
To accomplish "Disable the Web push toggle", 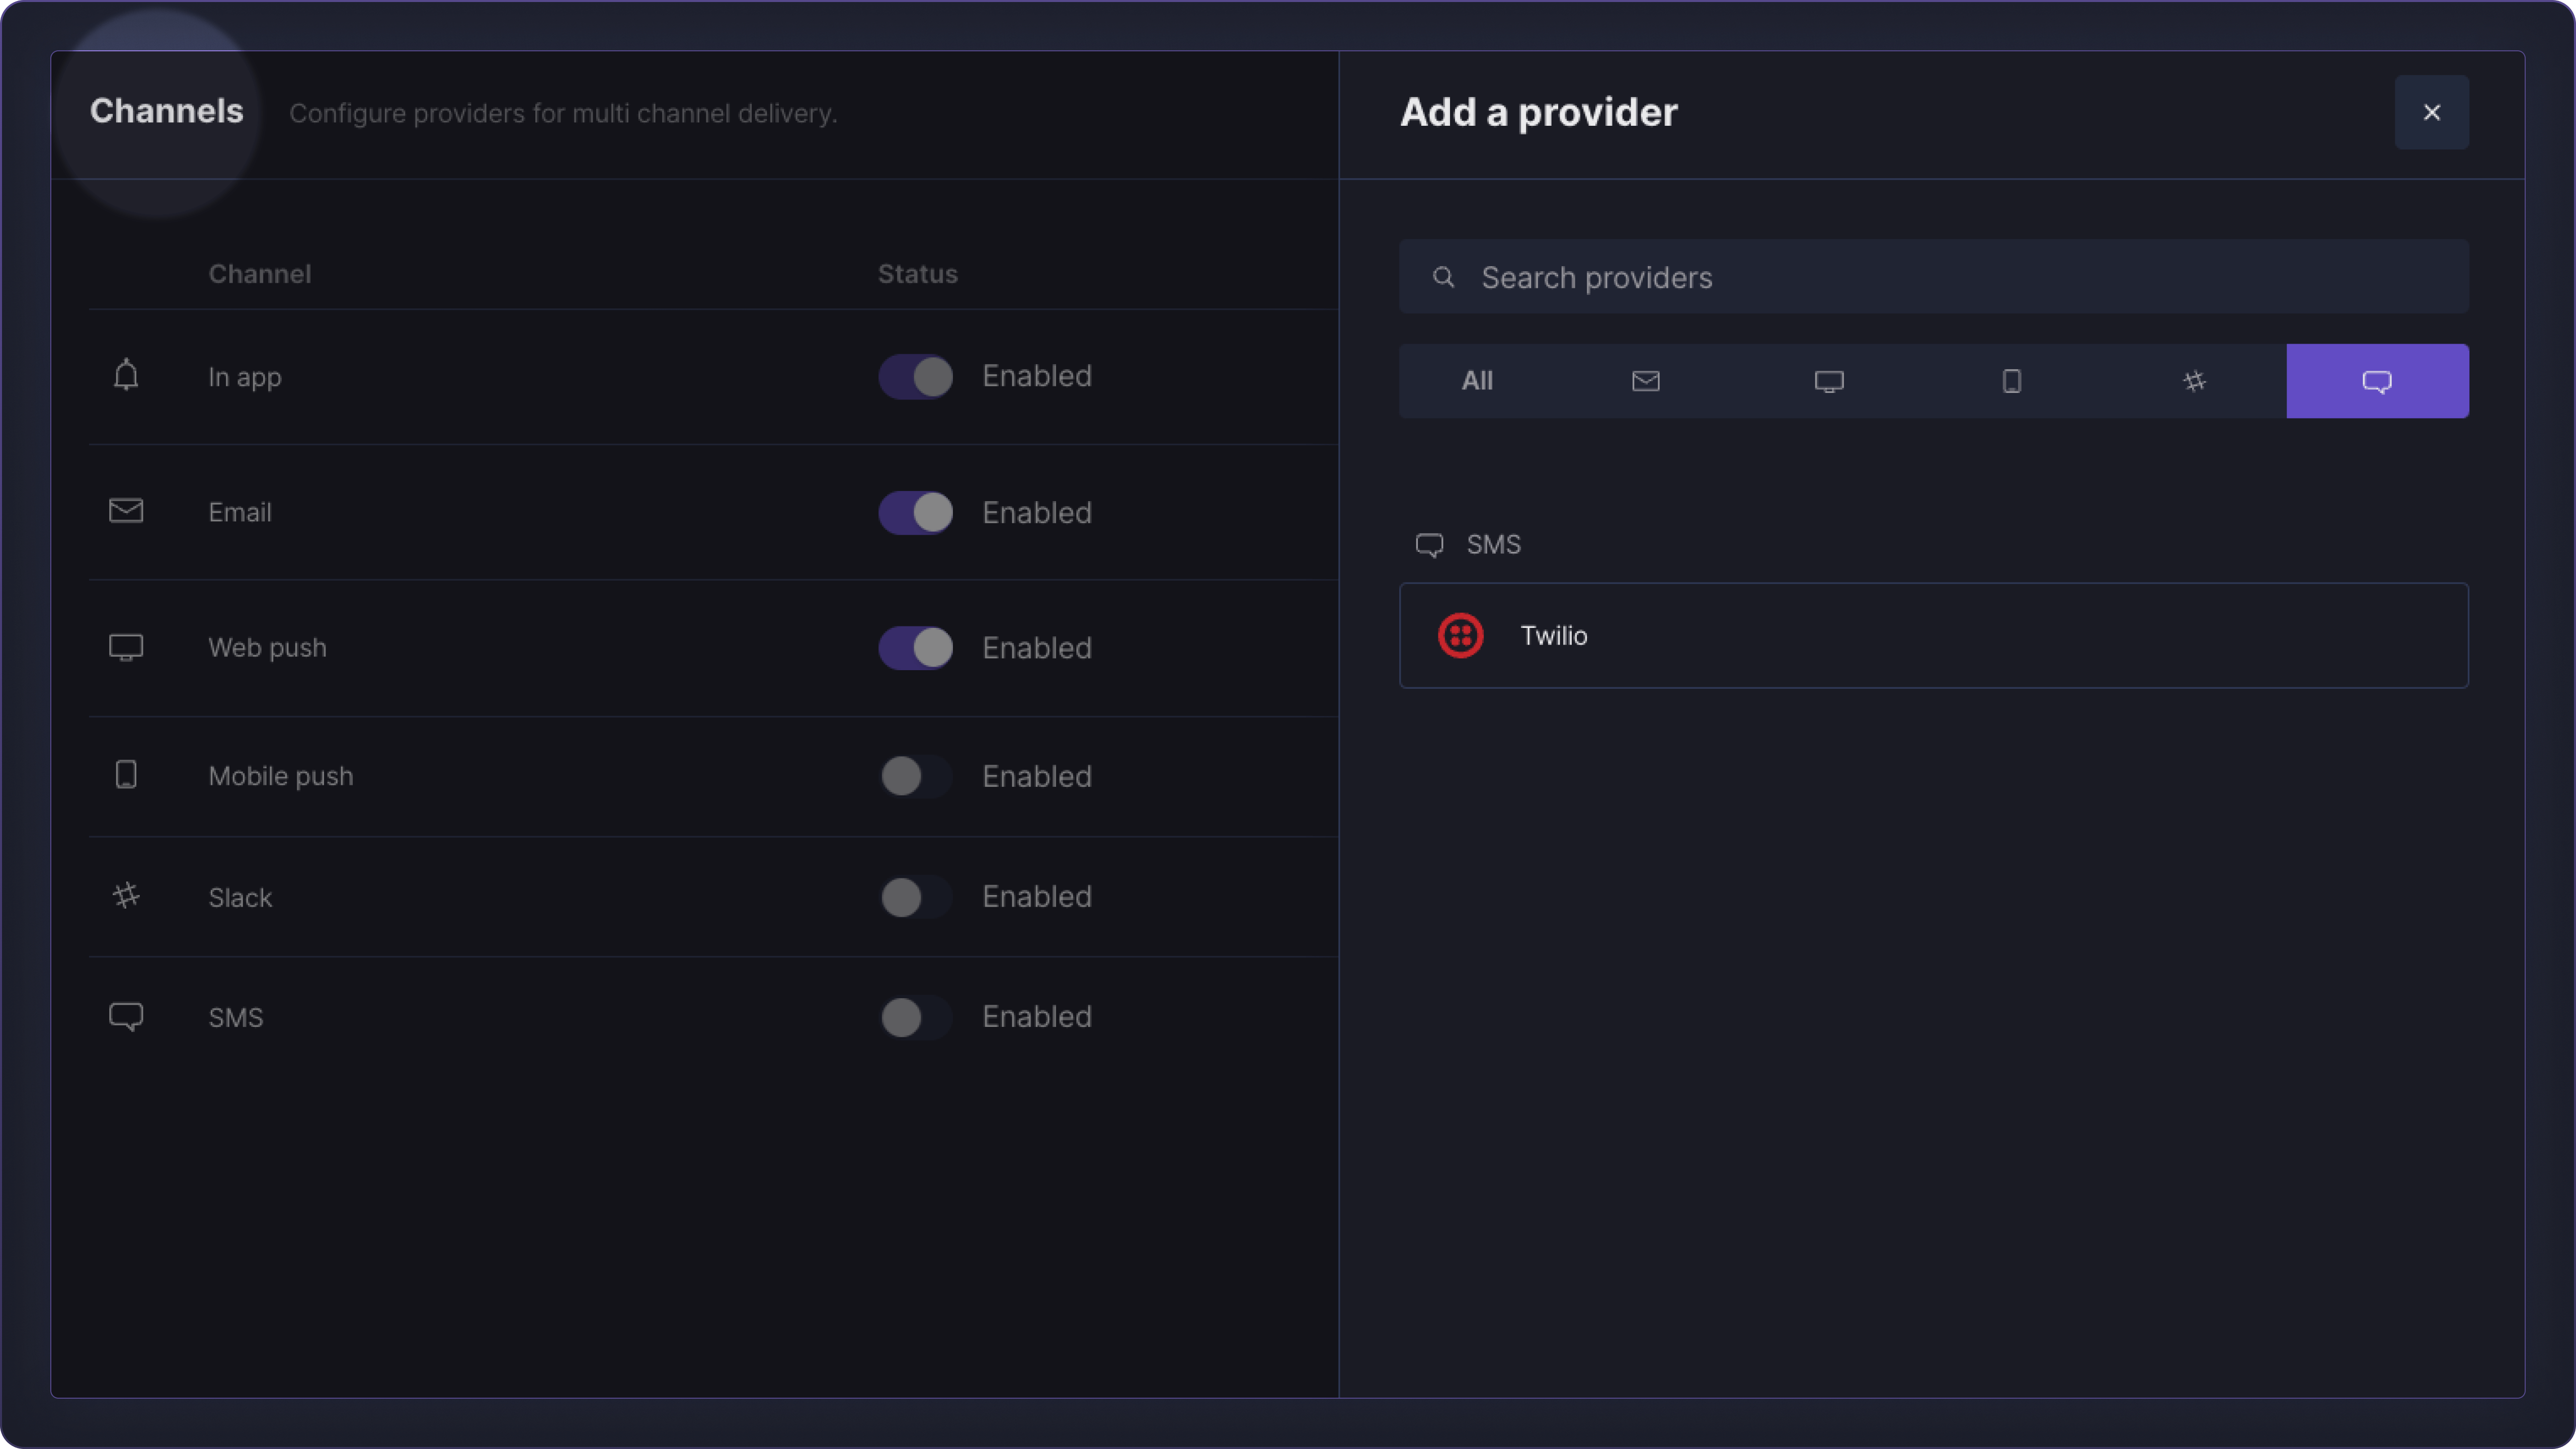I will [915, 648].
